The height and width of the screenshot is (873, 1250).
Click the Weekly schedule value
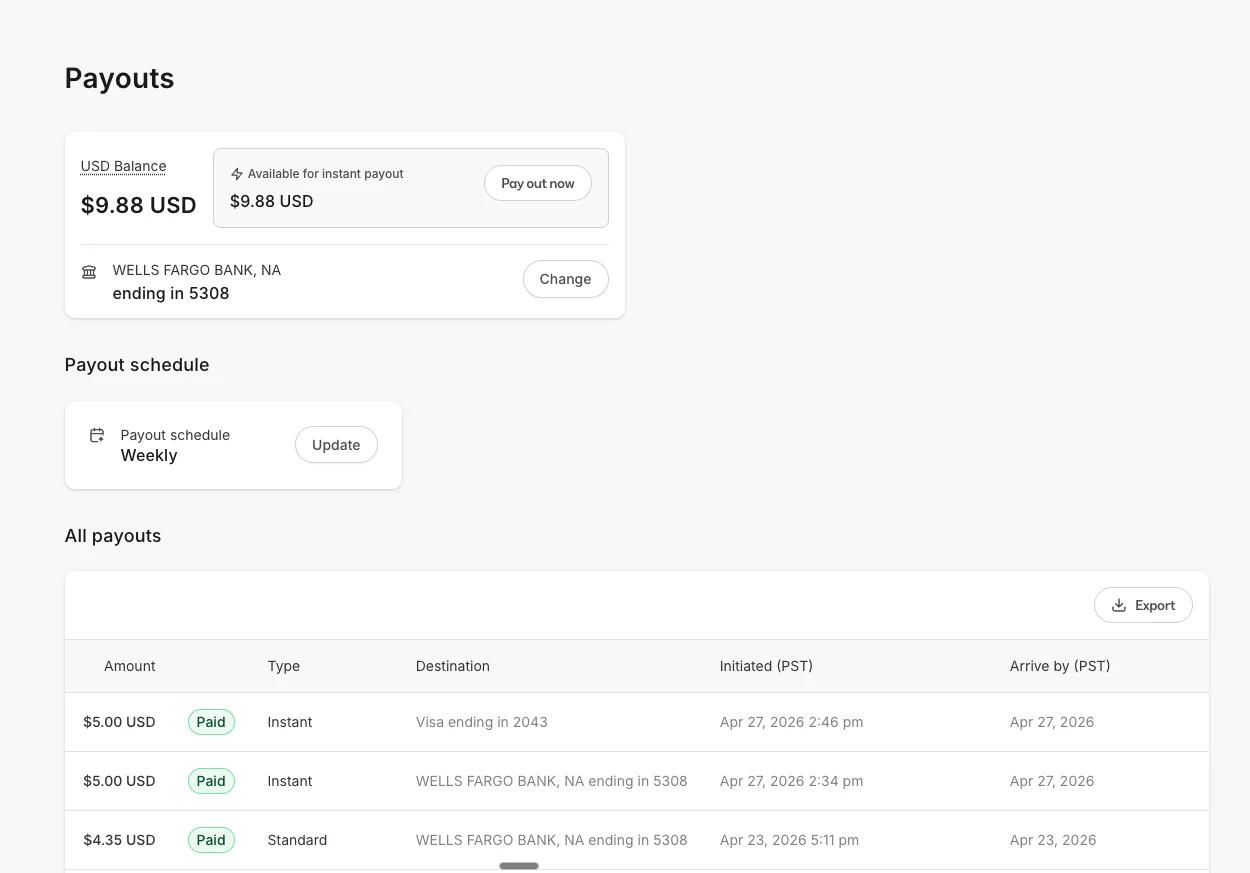click(x=149, y=455)
